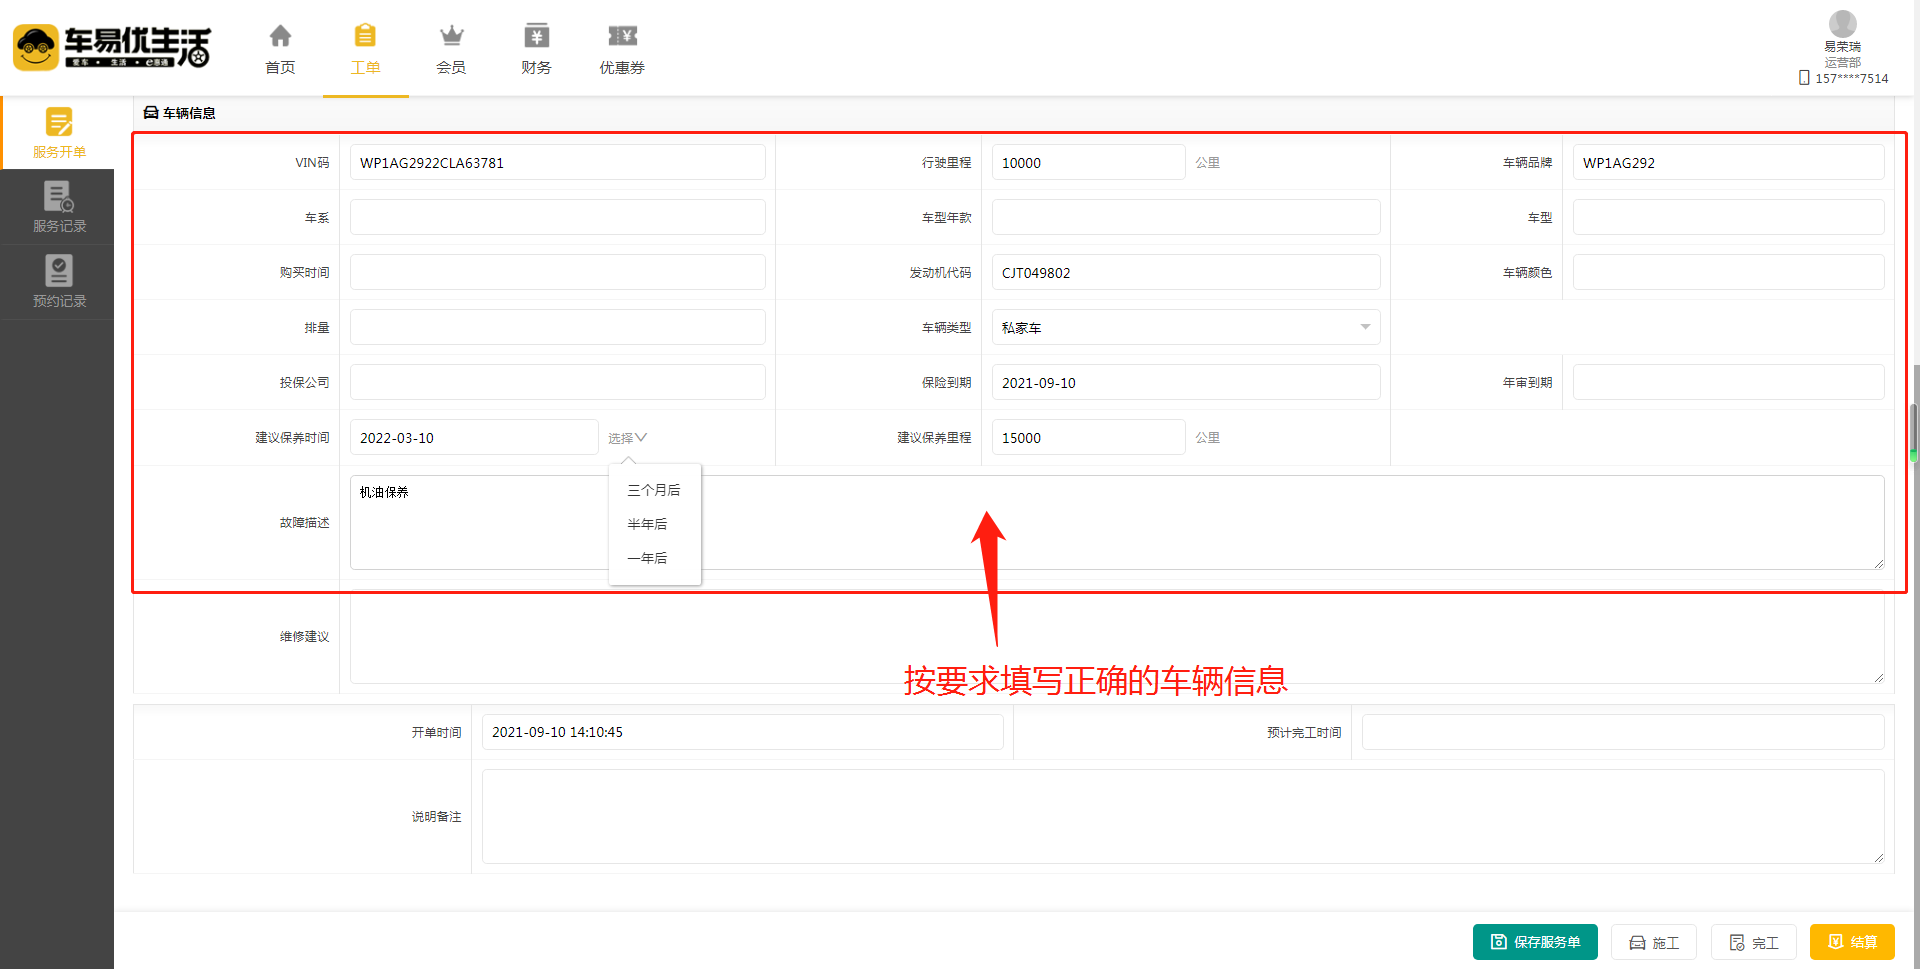
Task: Click the 结算 button
Action: 1852,942
